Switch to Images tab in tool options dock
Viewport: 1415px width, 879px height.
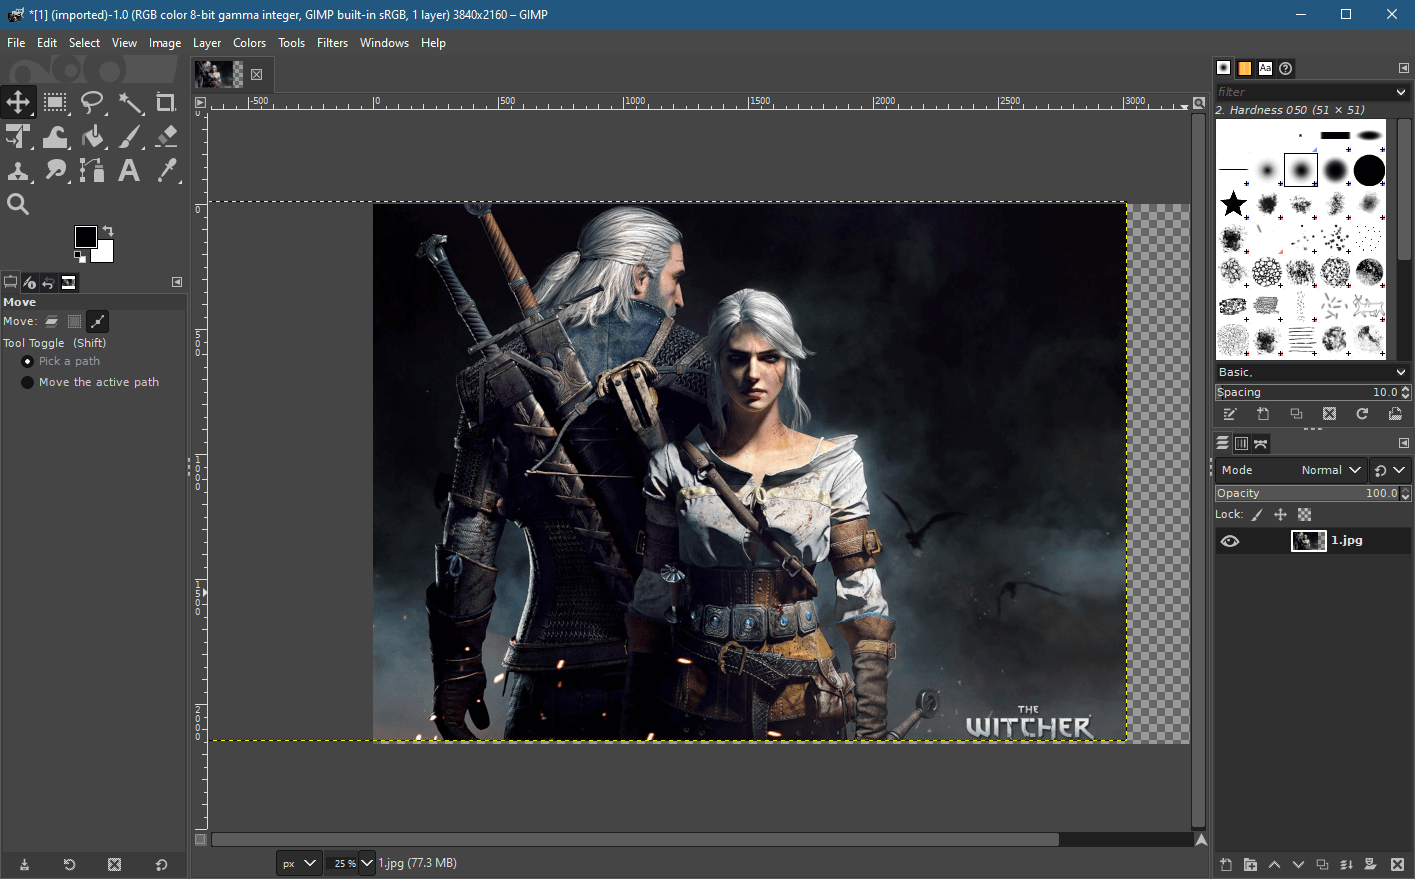pyautogui.click(x=68, y=283)
